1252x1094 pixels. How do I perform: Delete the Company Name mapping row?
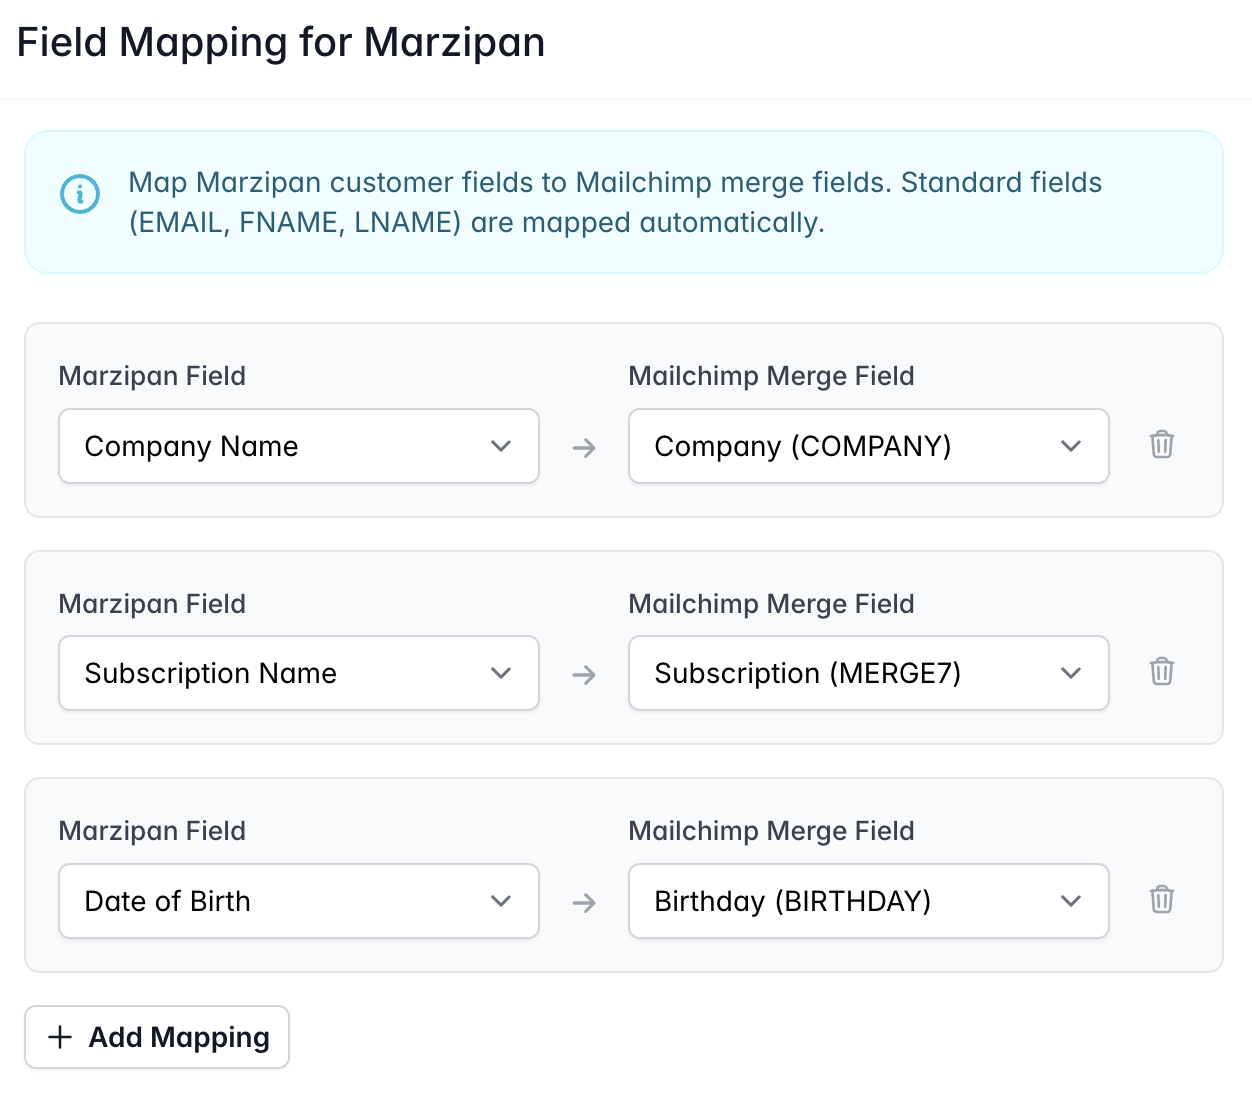click(1161, 445)
